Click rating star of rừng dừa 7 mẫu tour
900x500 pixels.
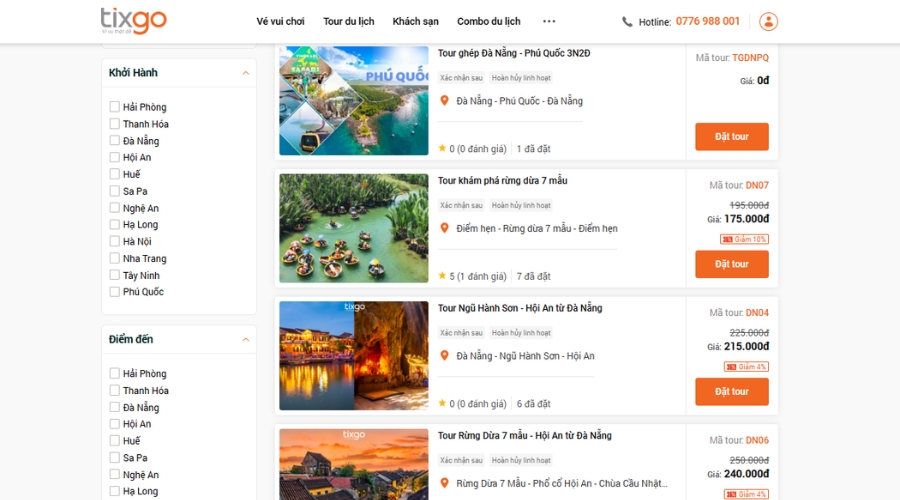click(442, 276)
